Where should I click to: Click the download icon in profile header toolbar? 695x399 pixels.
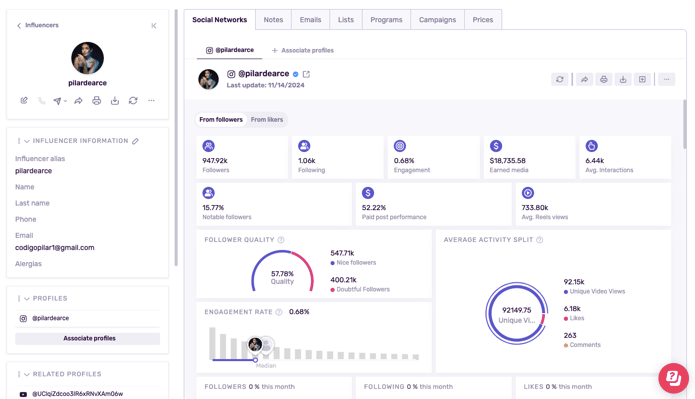click(x=623, y=79)
